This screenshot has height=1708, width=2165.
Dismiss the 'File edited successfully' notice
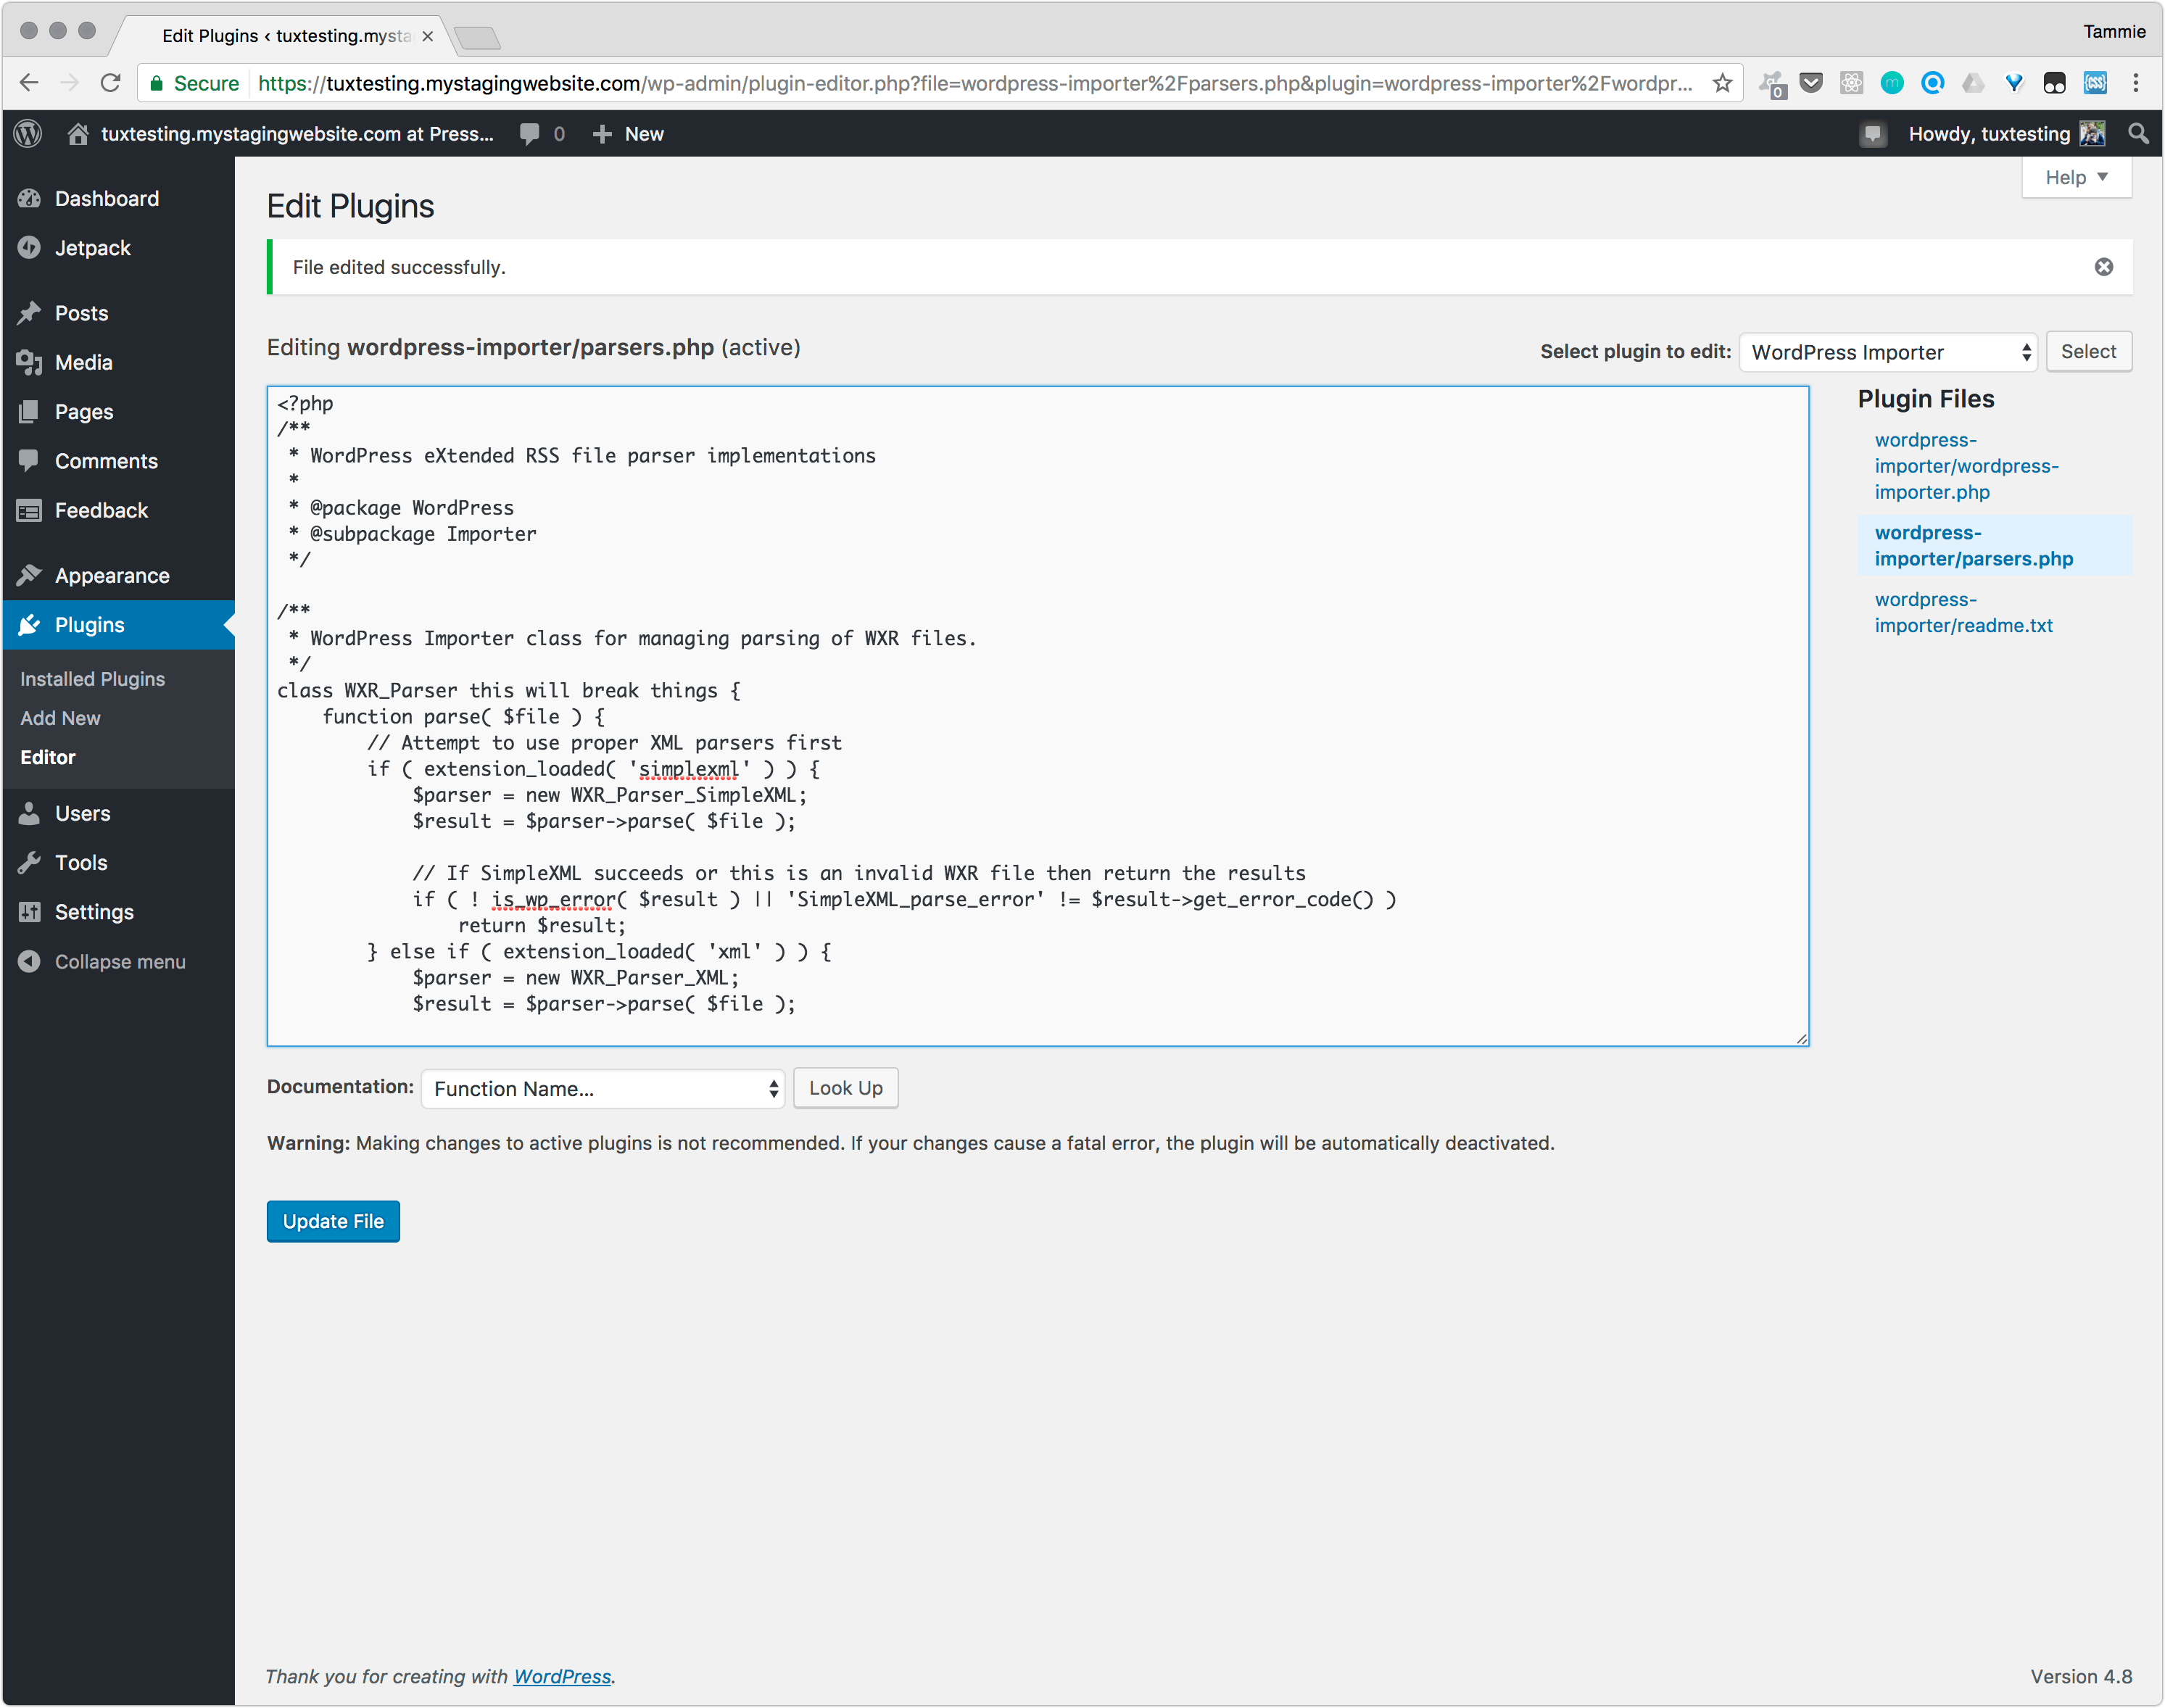(2104, 267)
